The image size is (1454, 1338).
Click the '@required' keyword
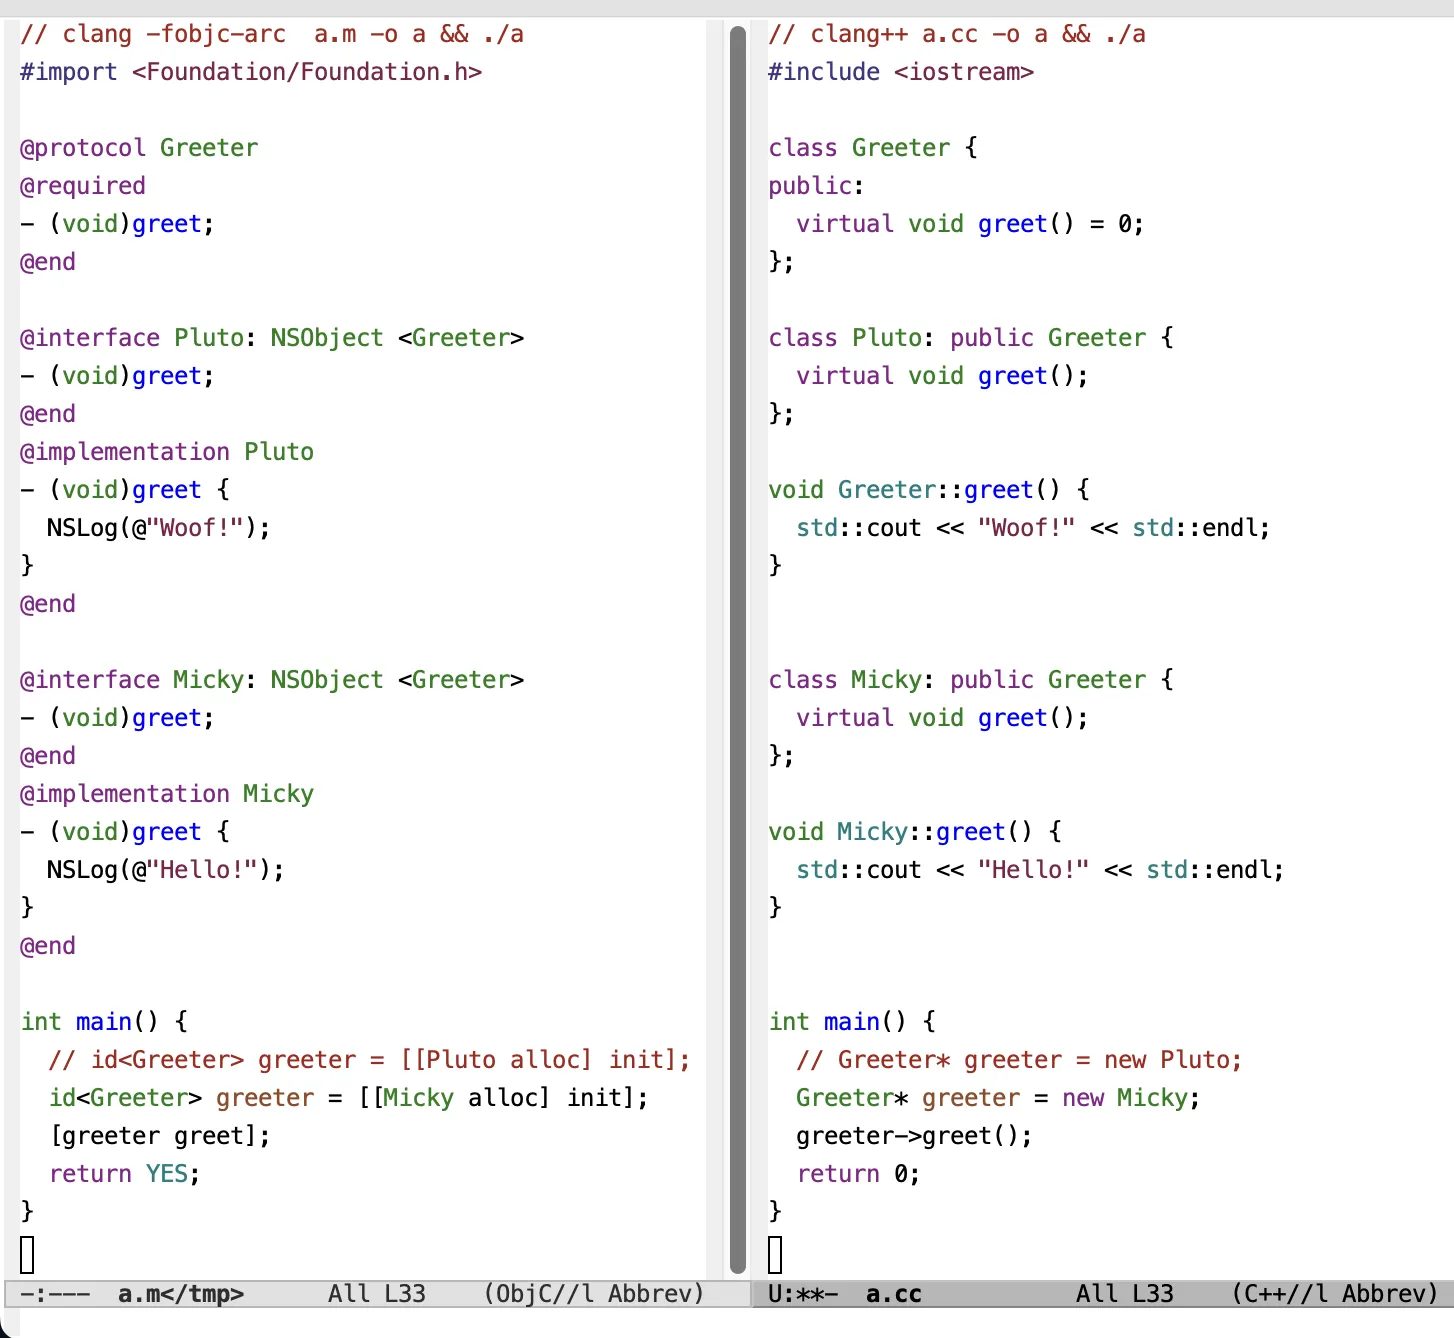tap(83, 186)
